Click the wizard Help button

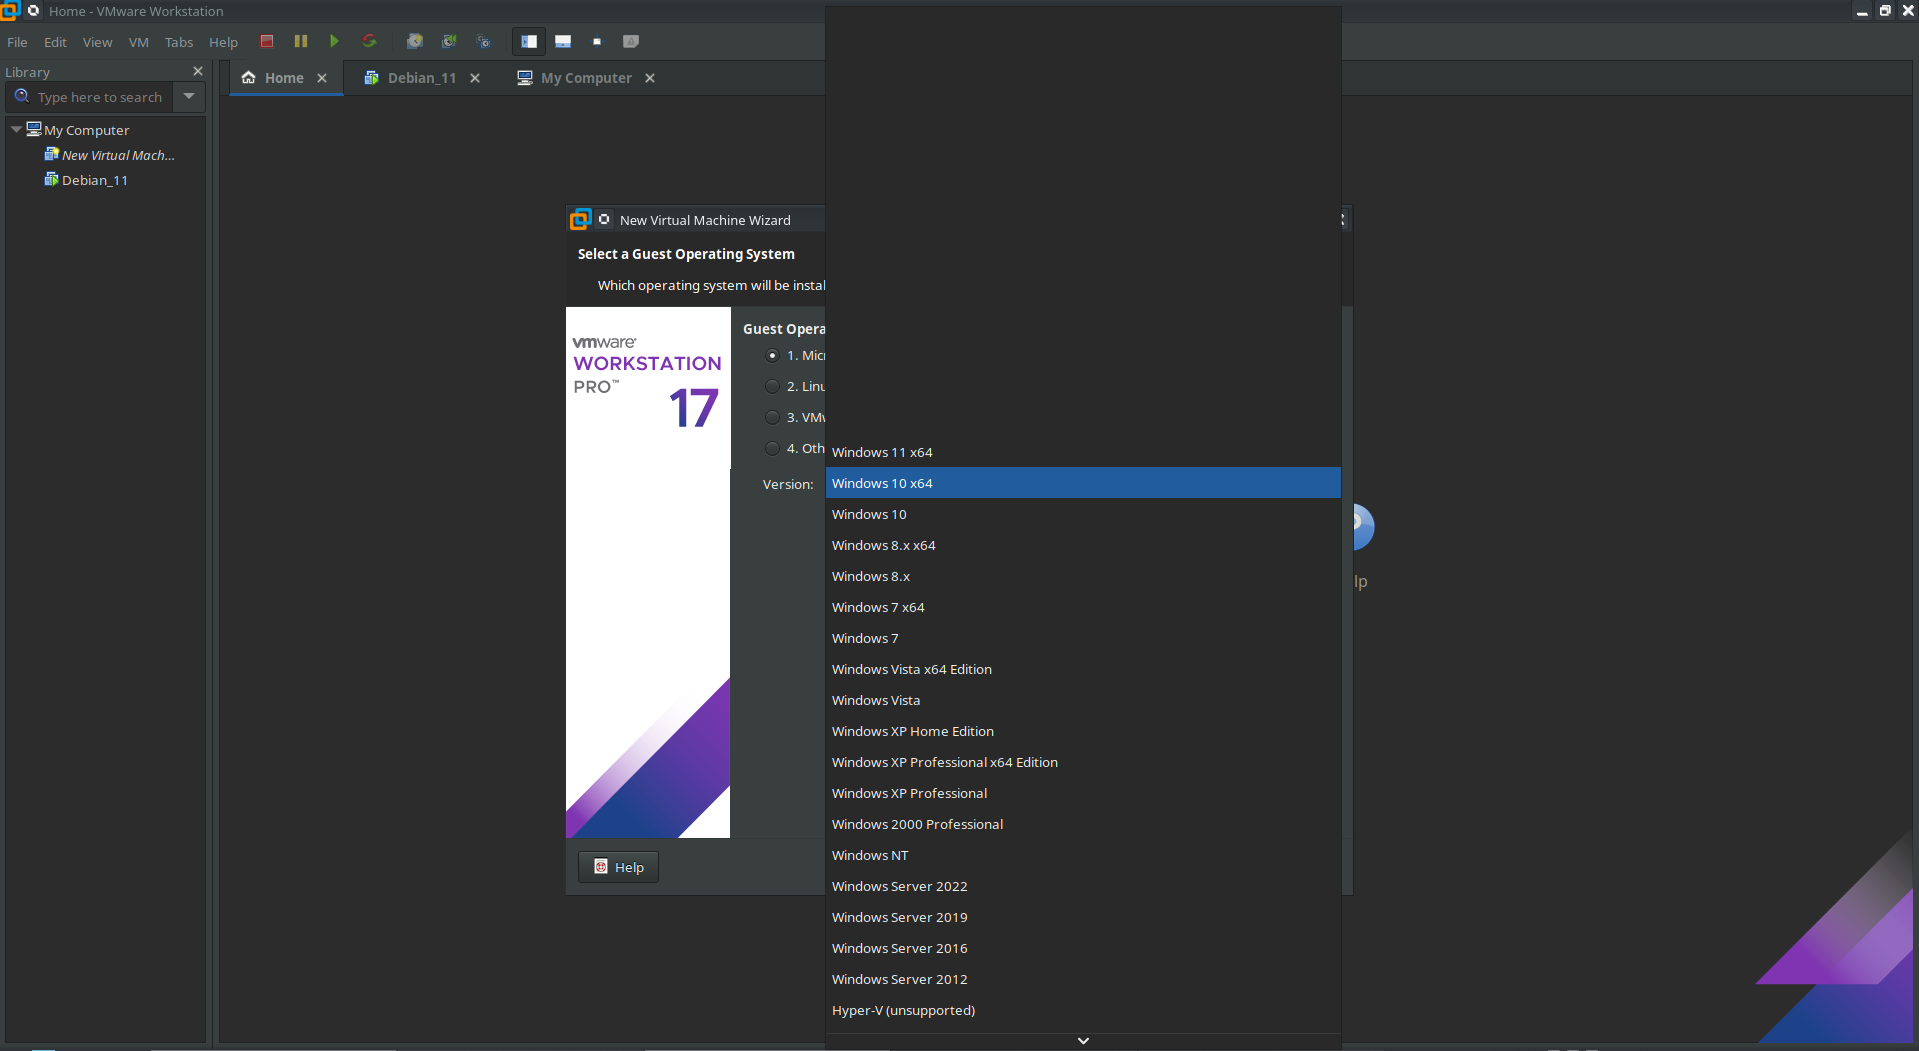point(618,867)
